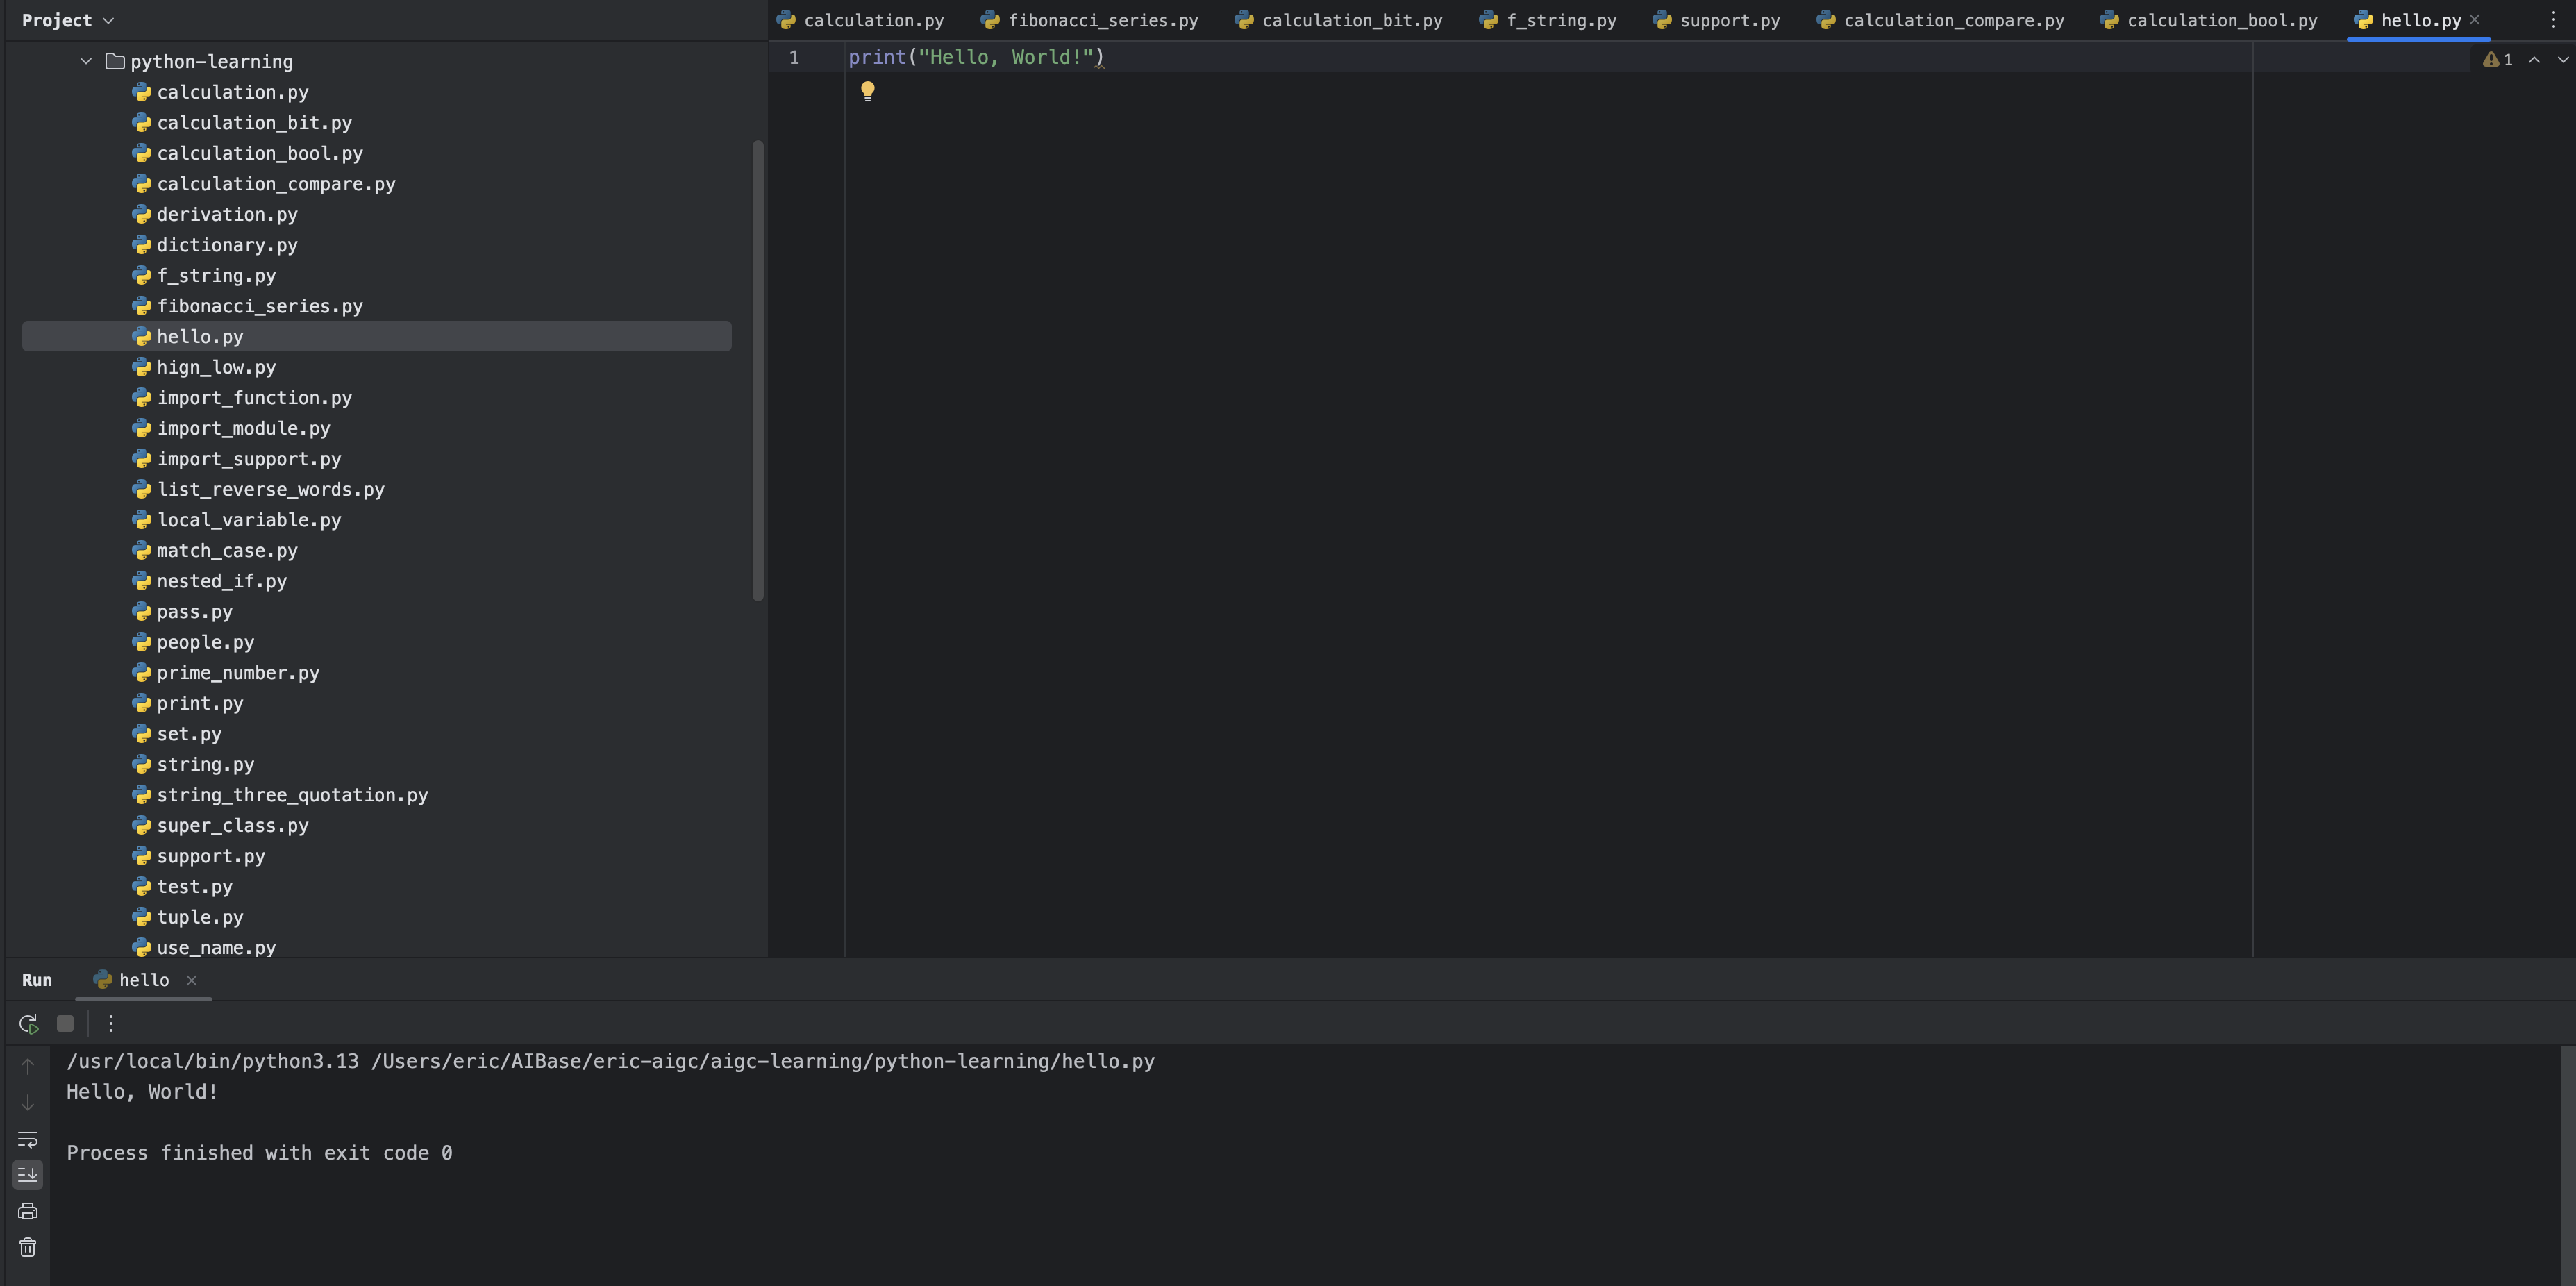2576x1286 pixels.
Task: Close the hello Run tab
Action: pos(191,980)
